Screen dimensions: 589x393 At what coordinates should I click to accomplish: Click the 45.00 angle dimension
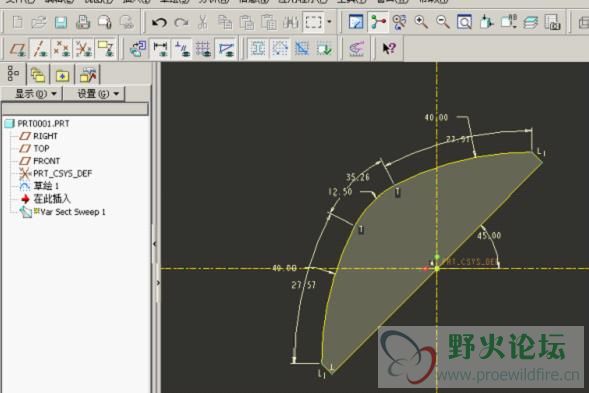(489, 236)
